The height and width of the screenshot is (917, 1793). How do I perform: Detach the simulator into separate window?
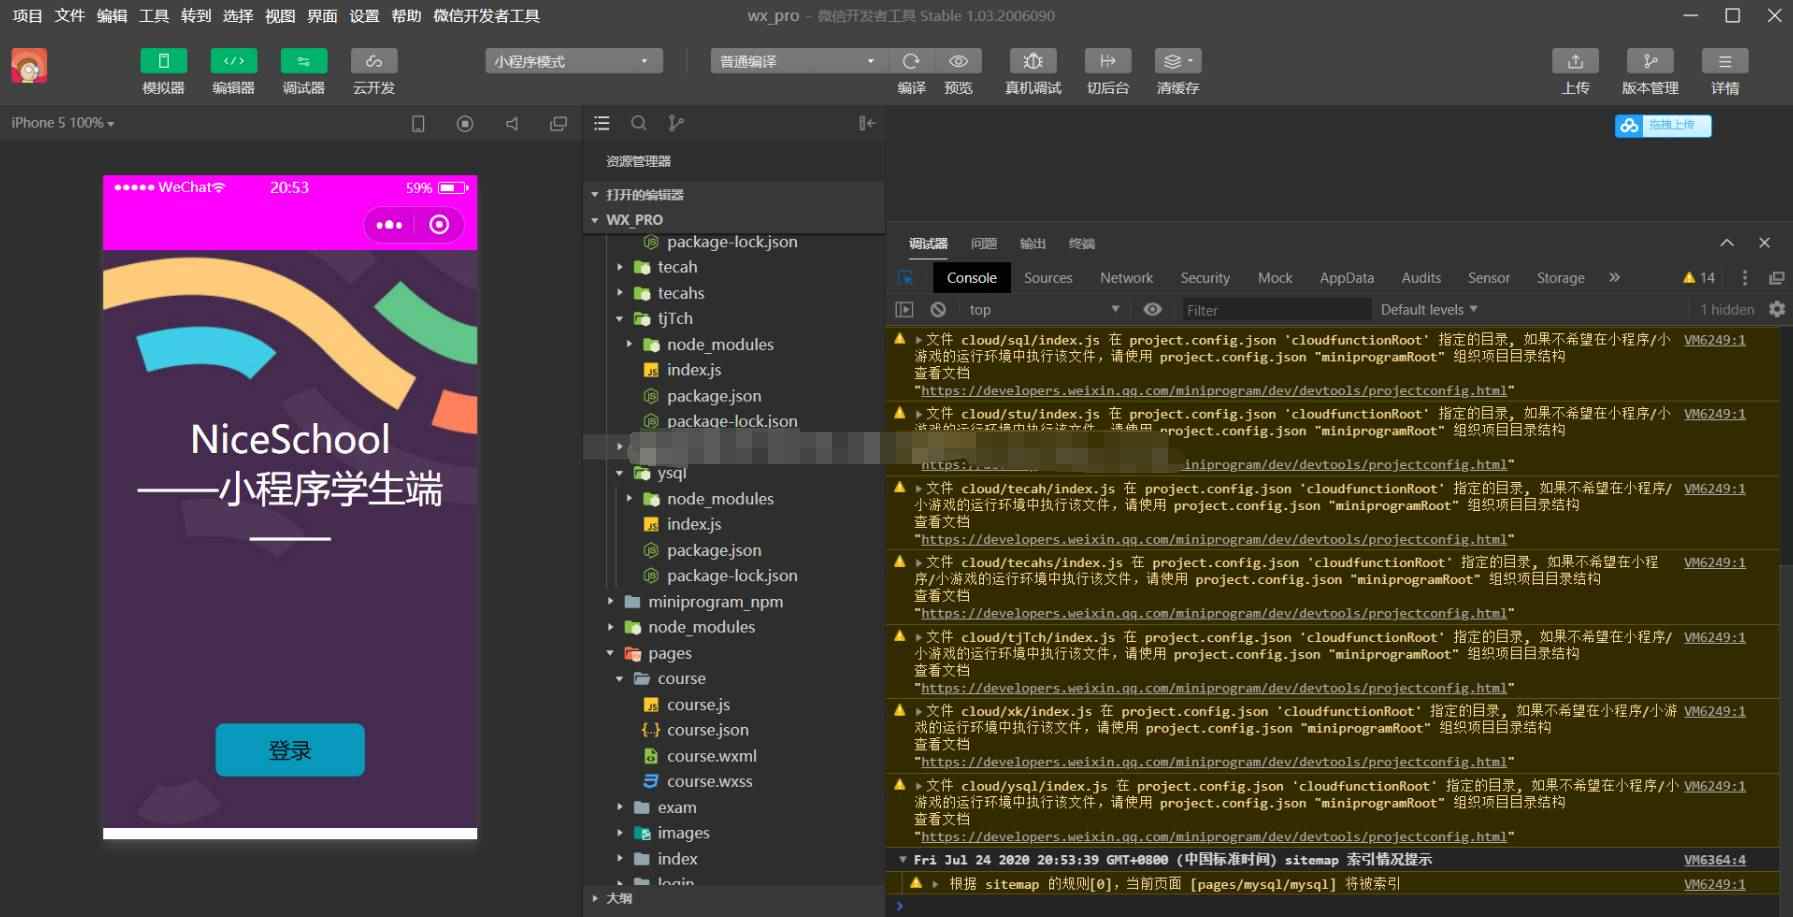(x=558, y=123)
